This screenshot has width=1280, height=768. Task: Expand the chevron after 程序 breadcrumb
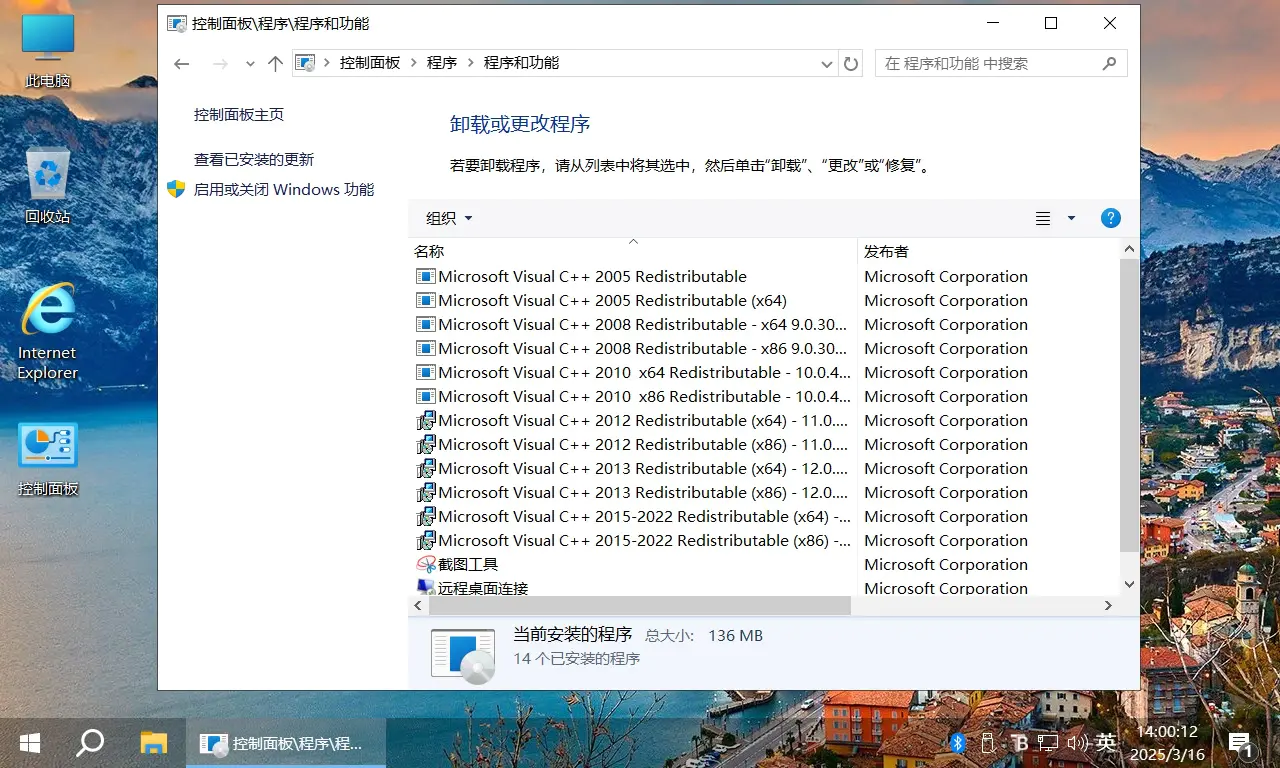[470, 63]
